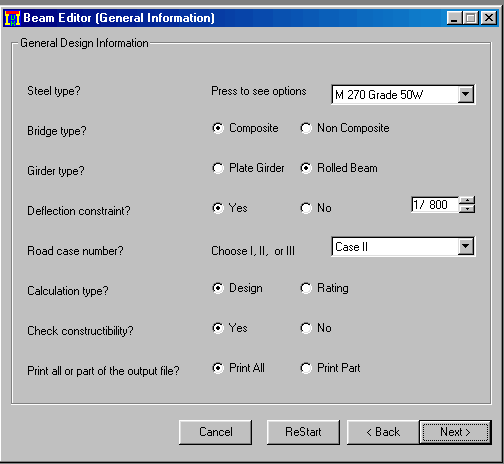Proceed with the Next button
The height and width of the screenshot is (464, 504).
tap(455, 432)
